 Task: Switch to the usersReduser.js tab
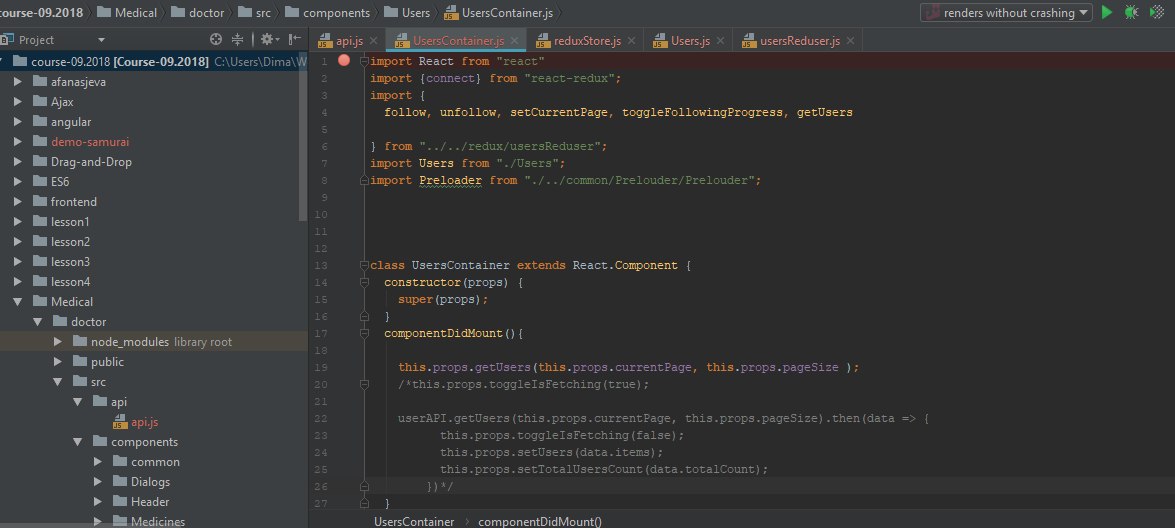click(798, 41)
